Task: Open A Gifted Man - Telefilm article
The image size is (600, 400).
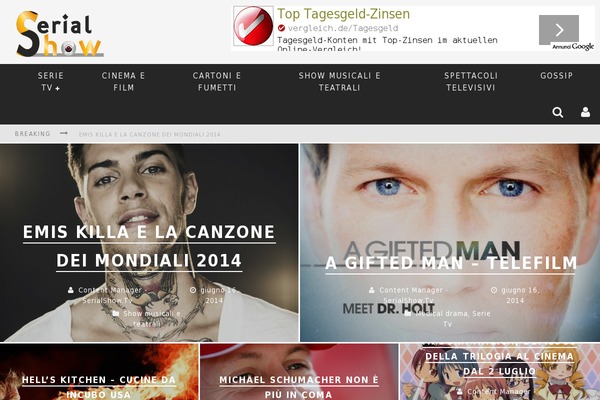Action: coord(451,263)
